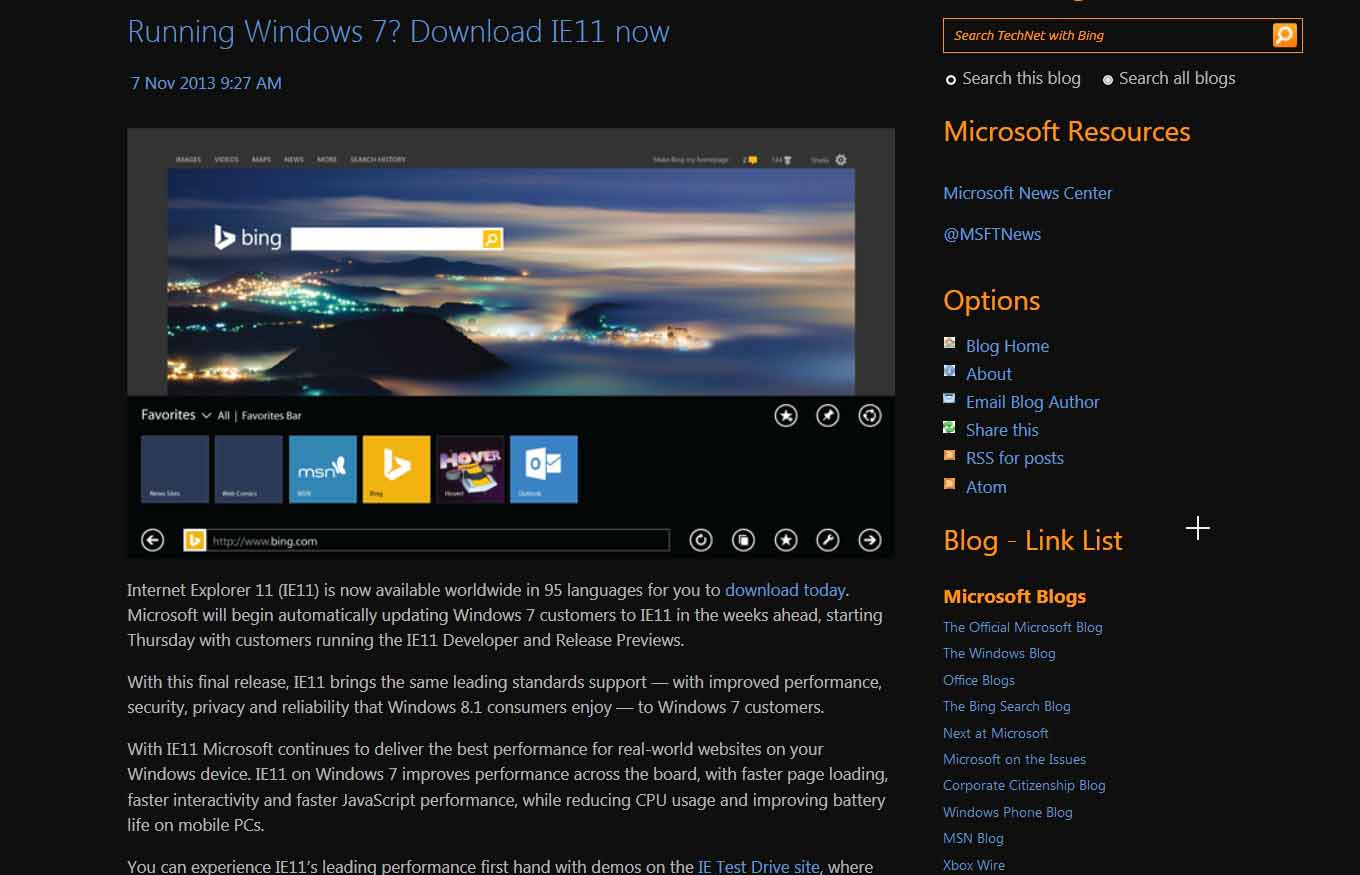
Task: Open the Office Blogs link
Action: pyautogui.click(x=979, y=680)
